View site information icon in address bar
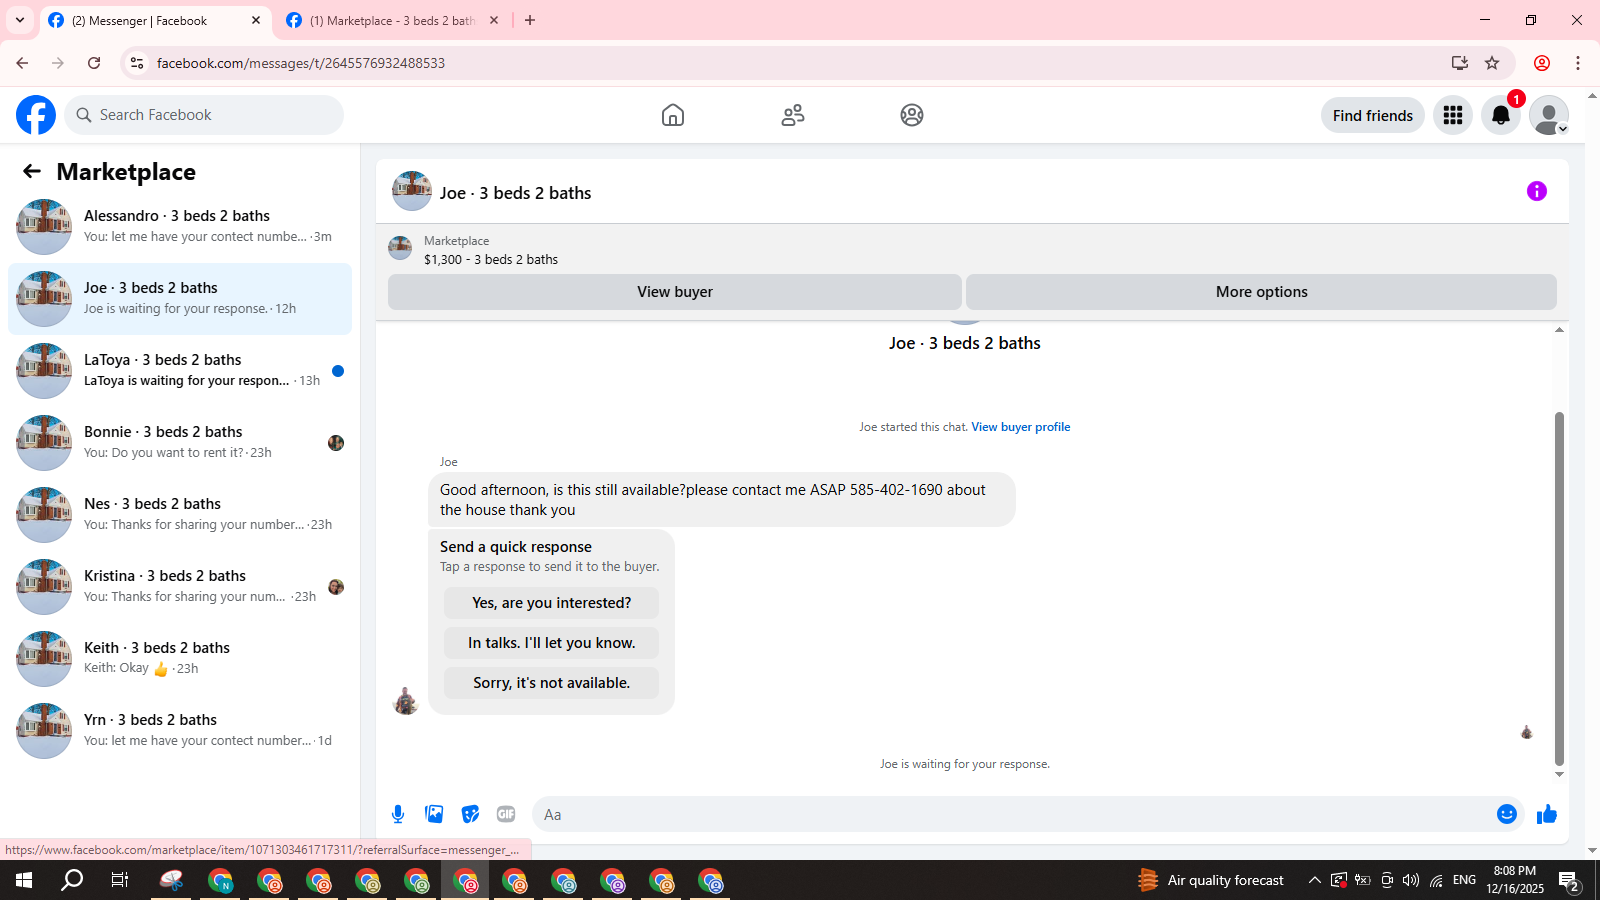The image size is (1600, 900). 137,63
